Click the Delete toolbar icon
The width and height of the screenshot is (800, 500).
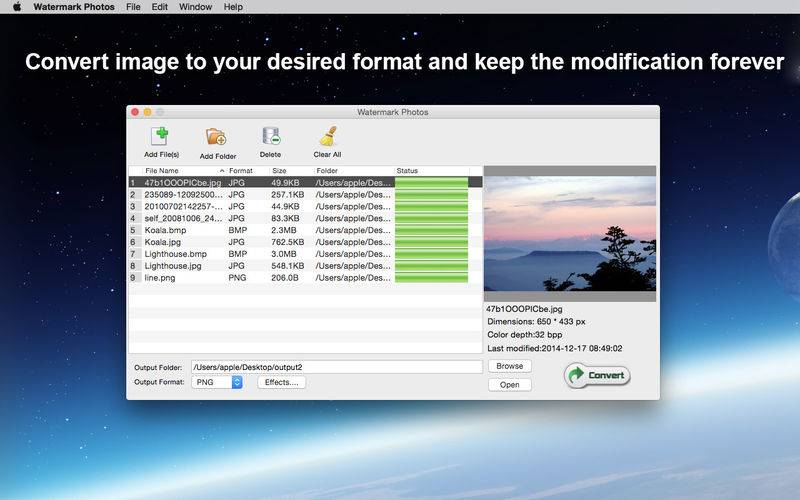tap(271, 136)
